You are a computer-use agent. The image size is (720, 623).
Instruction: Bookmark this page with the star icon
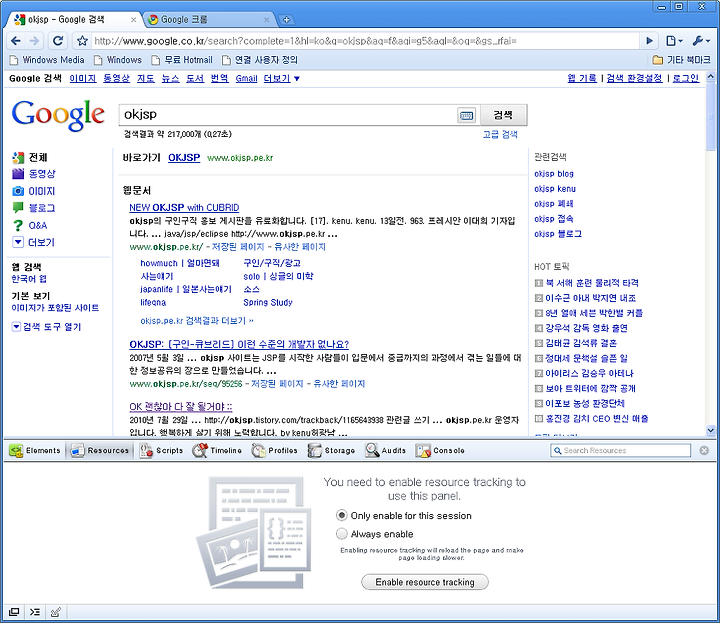(x=82, y=41)
